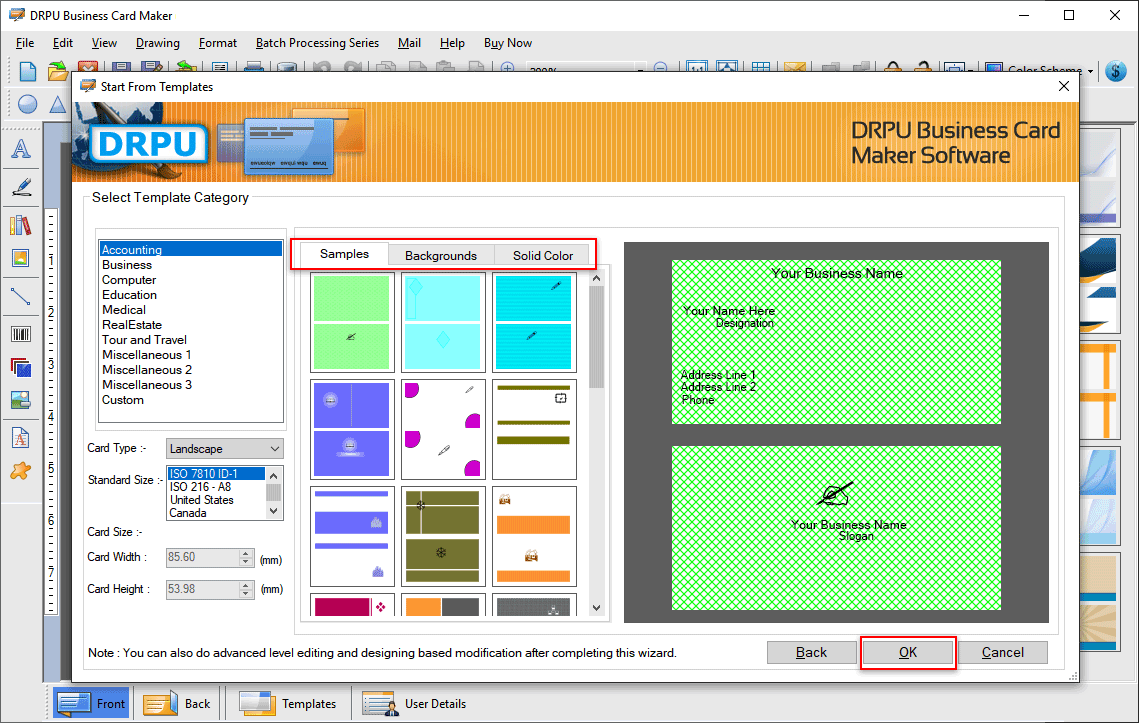Viewport: 1139px width, 723px height.
Task: Open the Format menu
Action: 218,43
